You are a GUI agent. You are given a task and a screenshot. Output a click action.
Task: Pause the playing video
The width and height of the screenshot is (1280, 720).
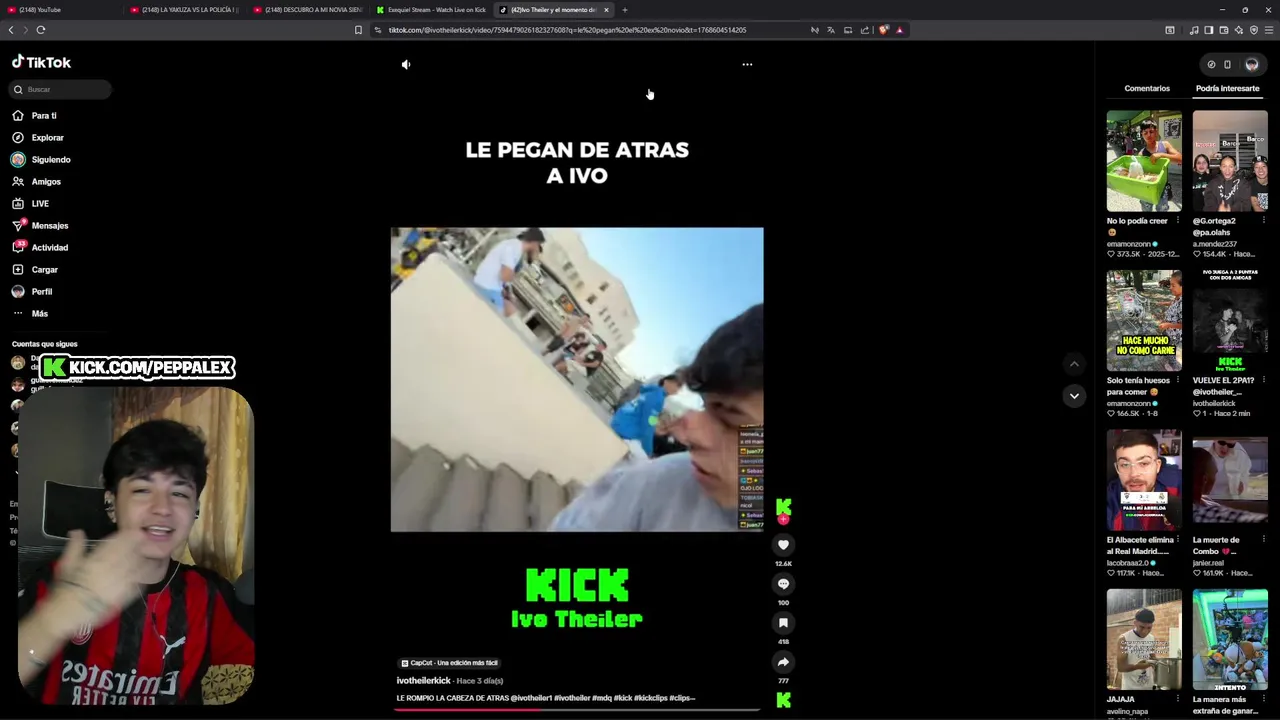(577, 380)
